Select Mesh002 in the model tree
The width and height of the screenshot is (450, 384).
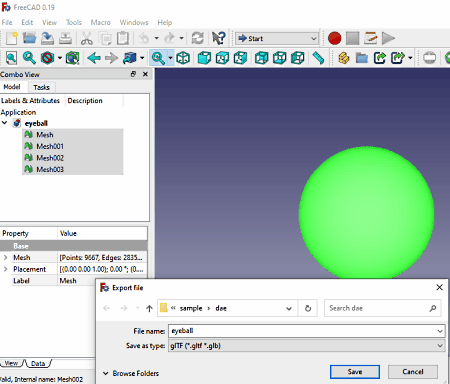click(50, 158)
